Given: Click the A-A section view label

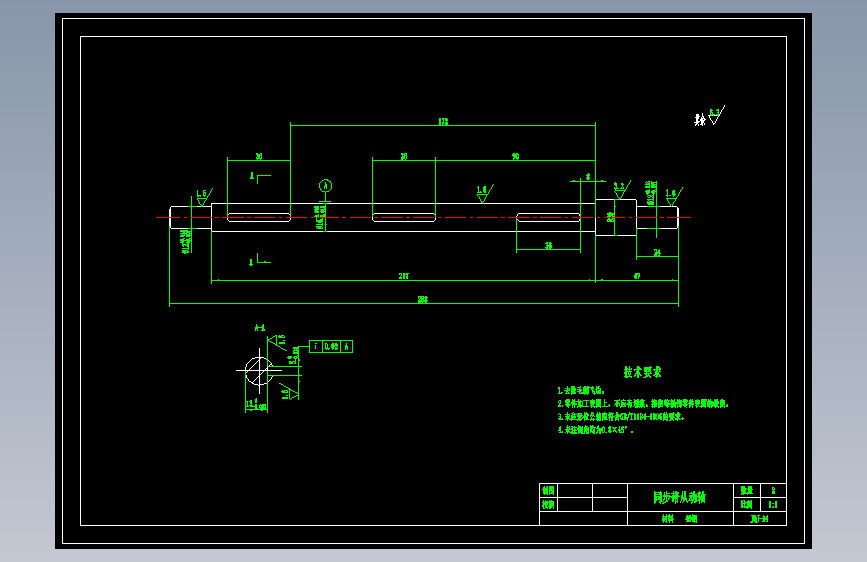Looking at the screenshot, I should coord(260,328).
